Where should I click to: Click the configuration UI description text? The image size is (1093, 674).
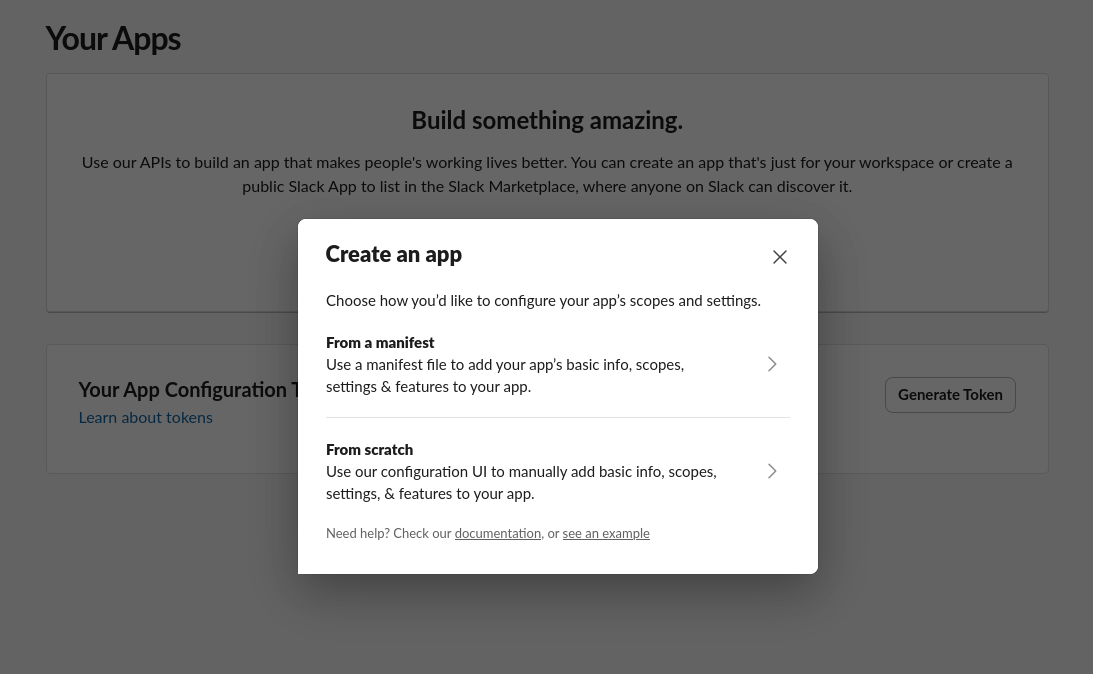coord(521,482)
